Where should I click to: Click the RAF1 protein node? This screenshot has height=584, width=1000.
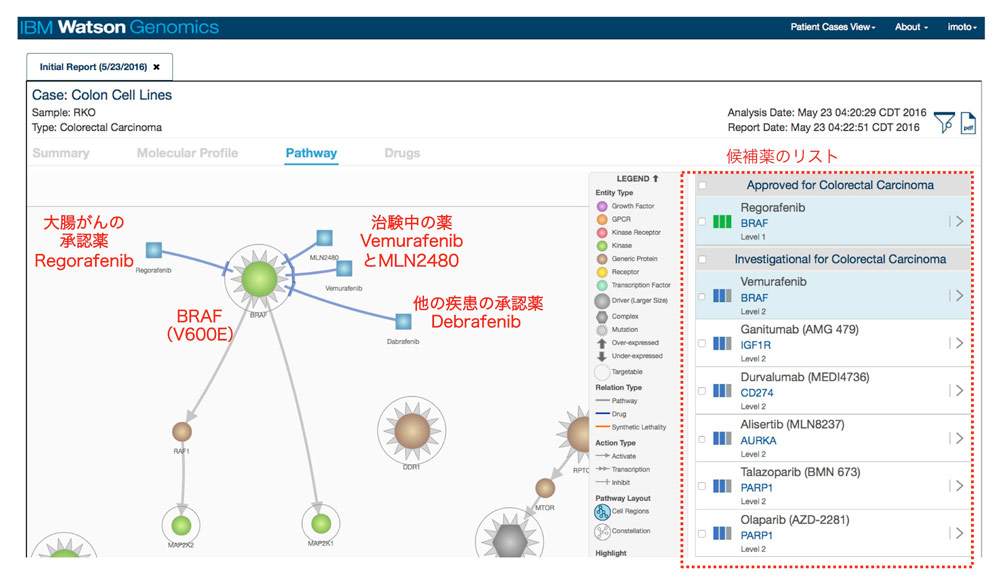182,432
